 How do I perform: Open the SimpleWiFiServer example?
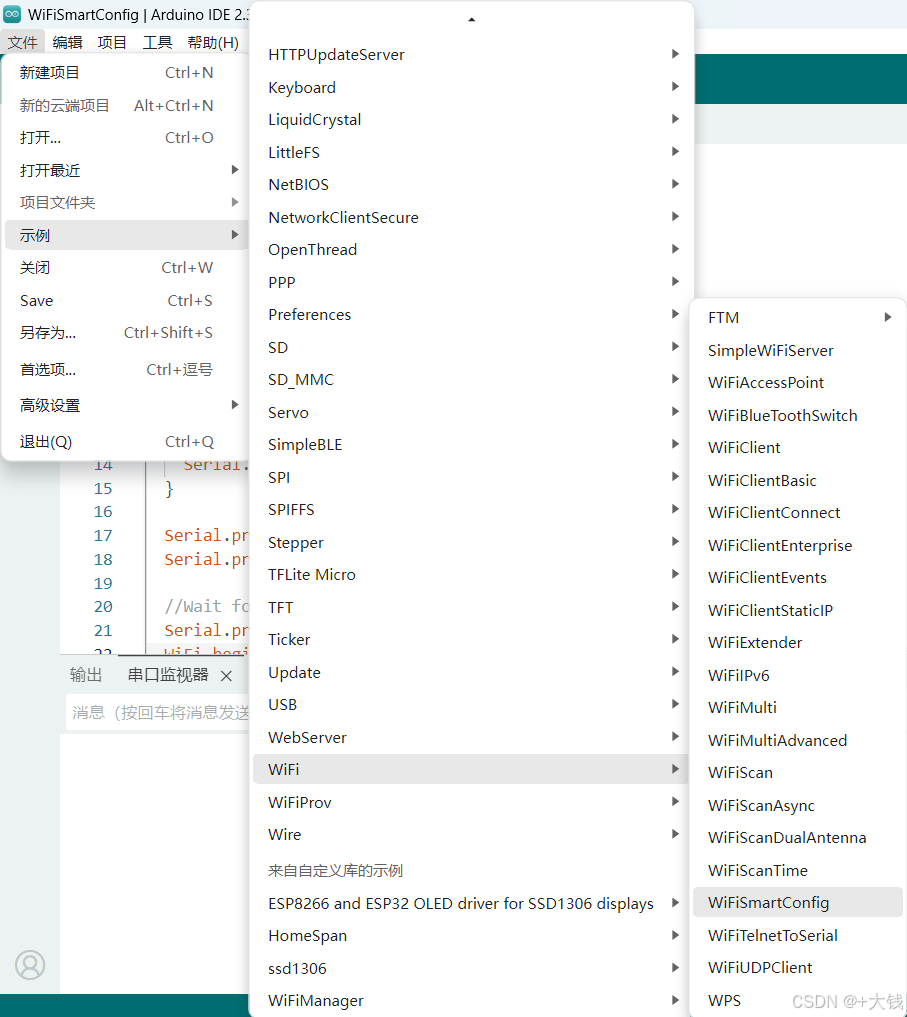point(798,350)
